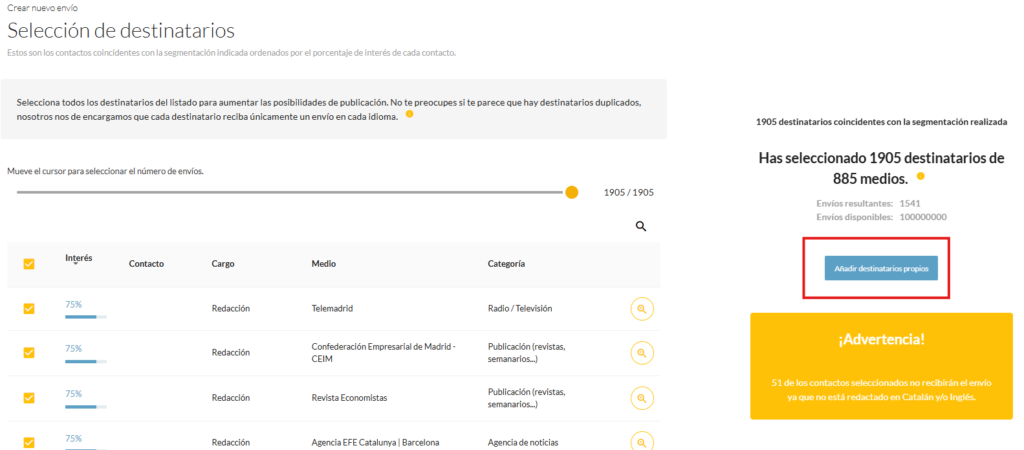Click the yellow ¡Advertencia! warning box

click(881, 365)
